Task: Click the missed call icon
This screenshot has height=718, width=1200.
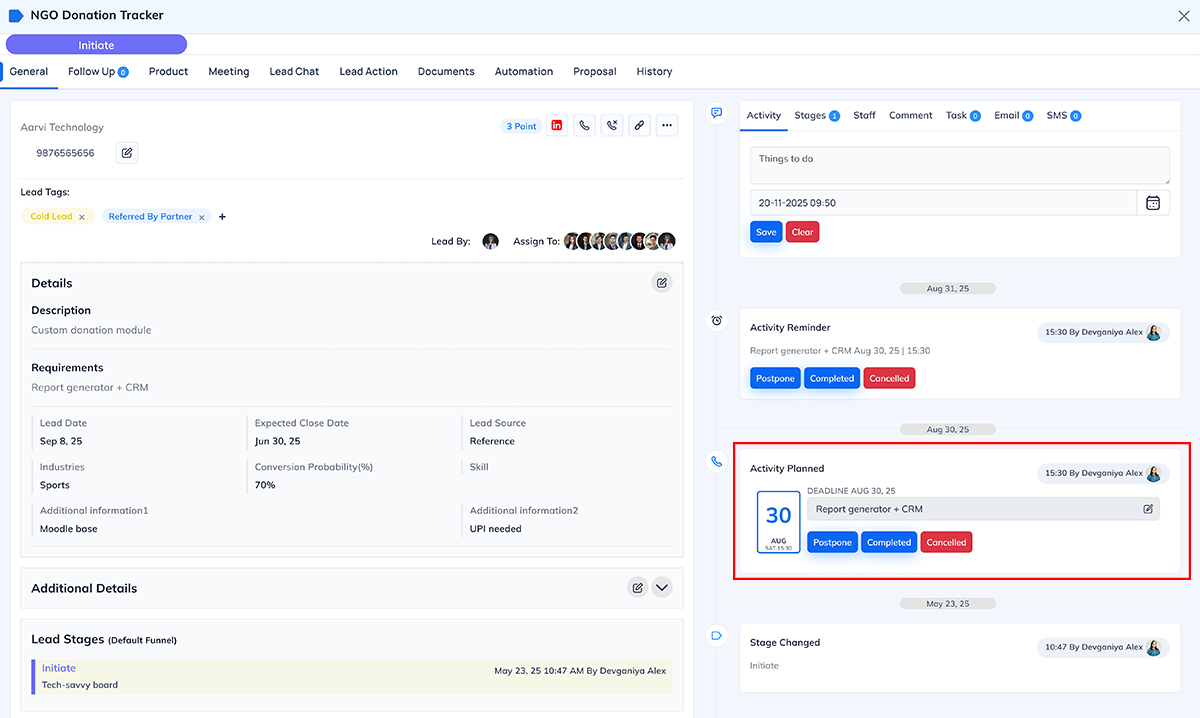Action: click(x=612, y=126)
